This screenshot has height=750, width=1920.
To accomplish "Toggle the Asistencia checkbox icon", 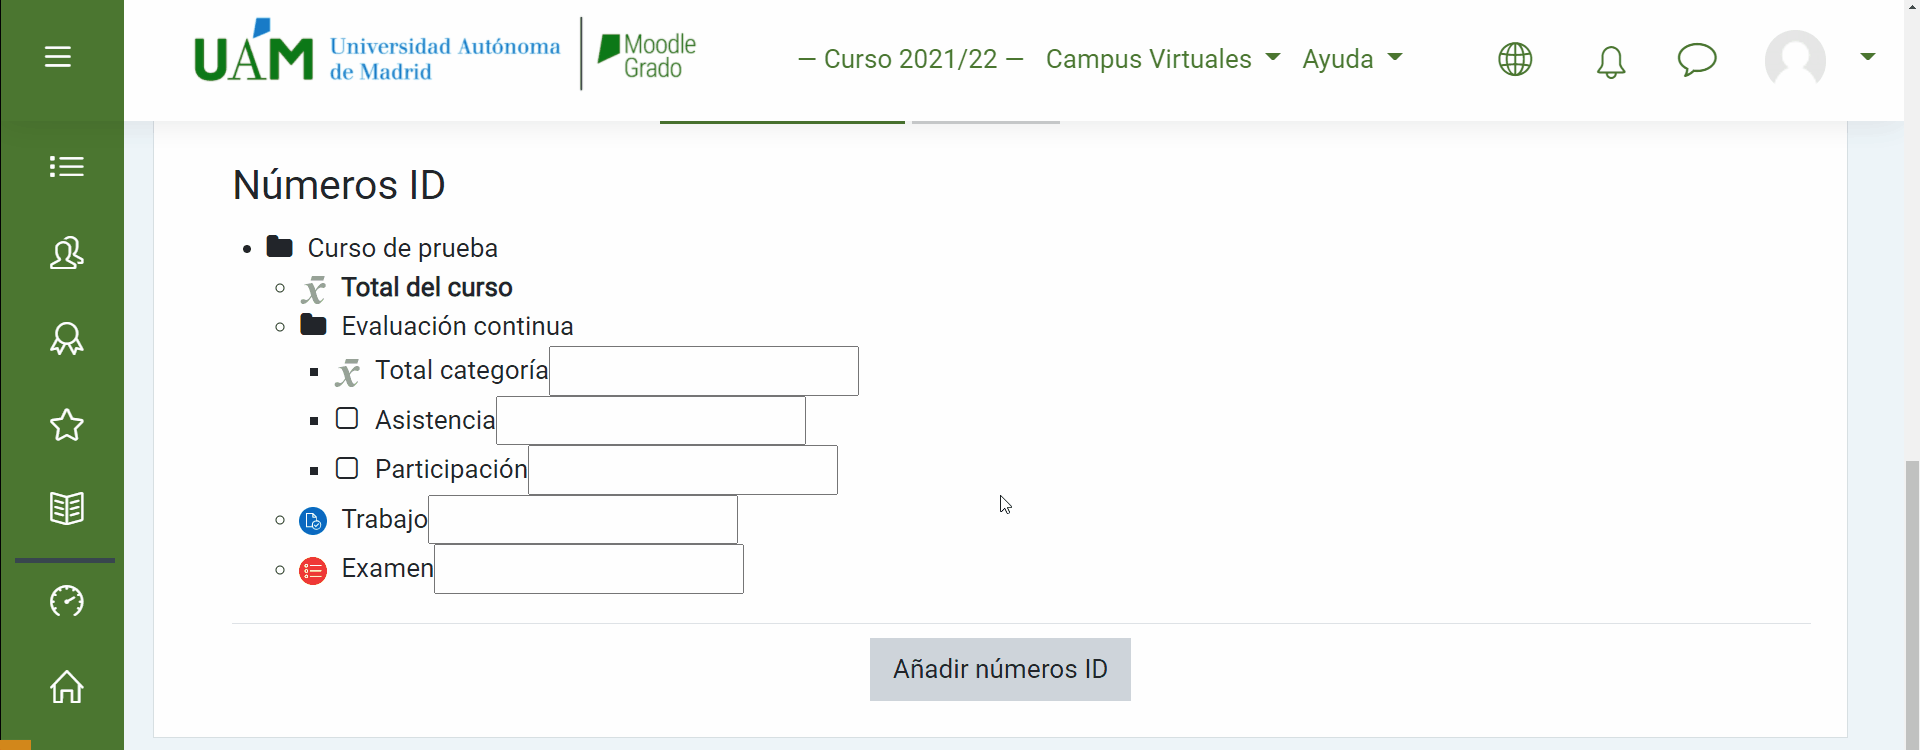I will (x=347, y=419).
